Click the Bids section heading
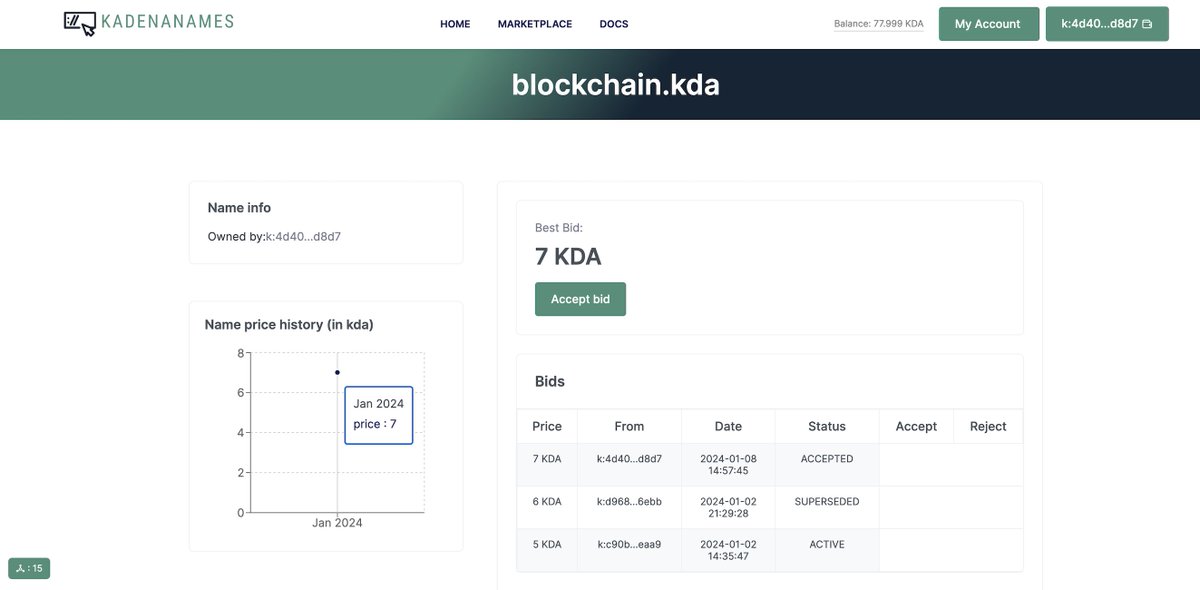 pos(550,382)
